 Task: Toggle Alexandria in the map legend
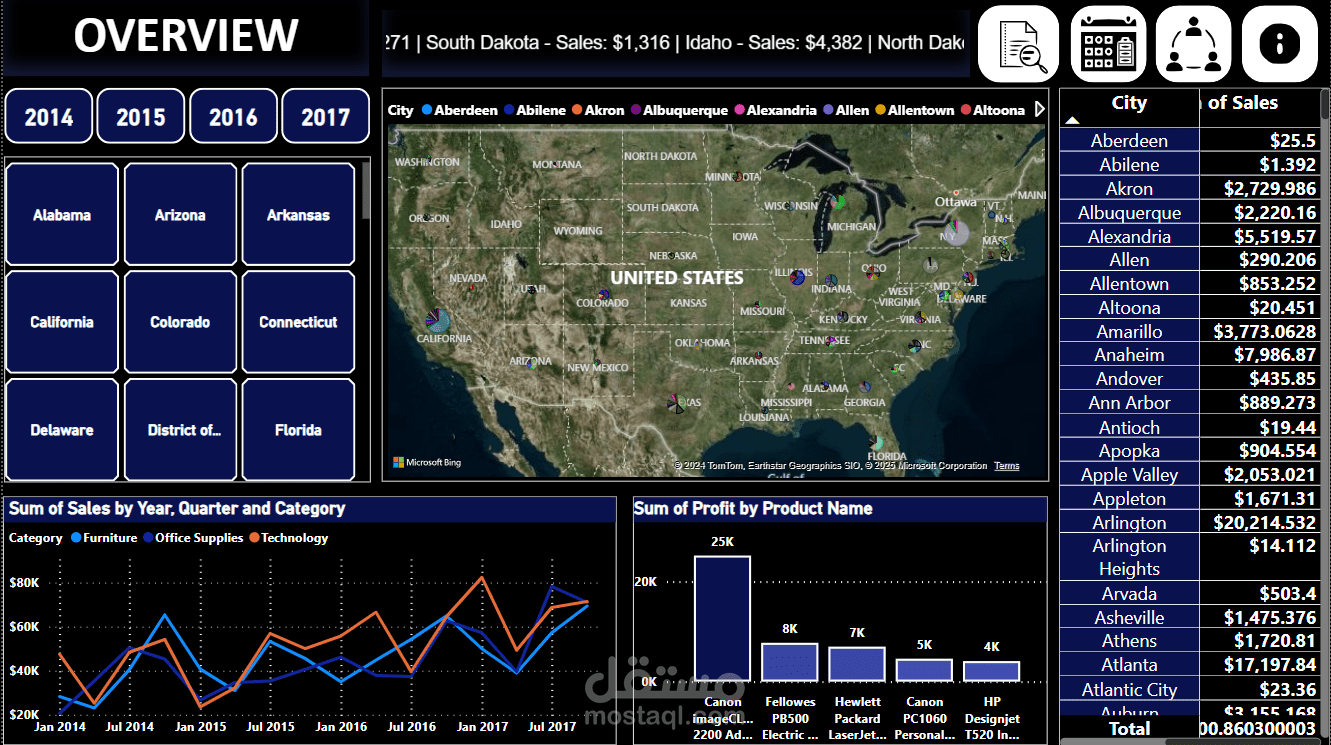[775, 110]
